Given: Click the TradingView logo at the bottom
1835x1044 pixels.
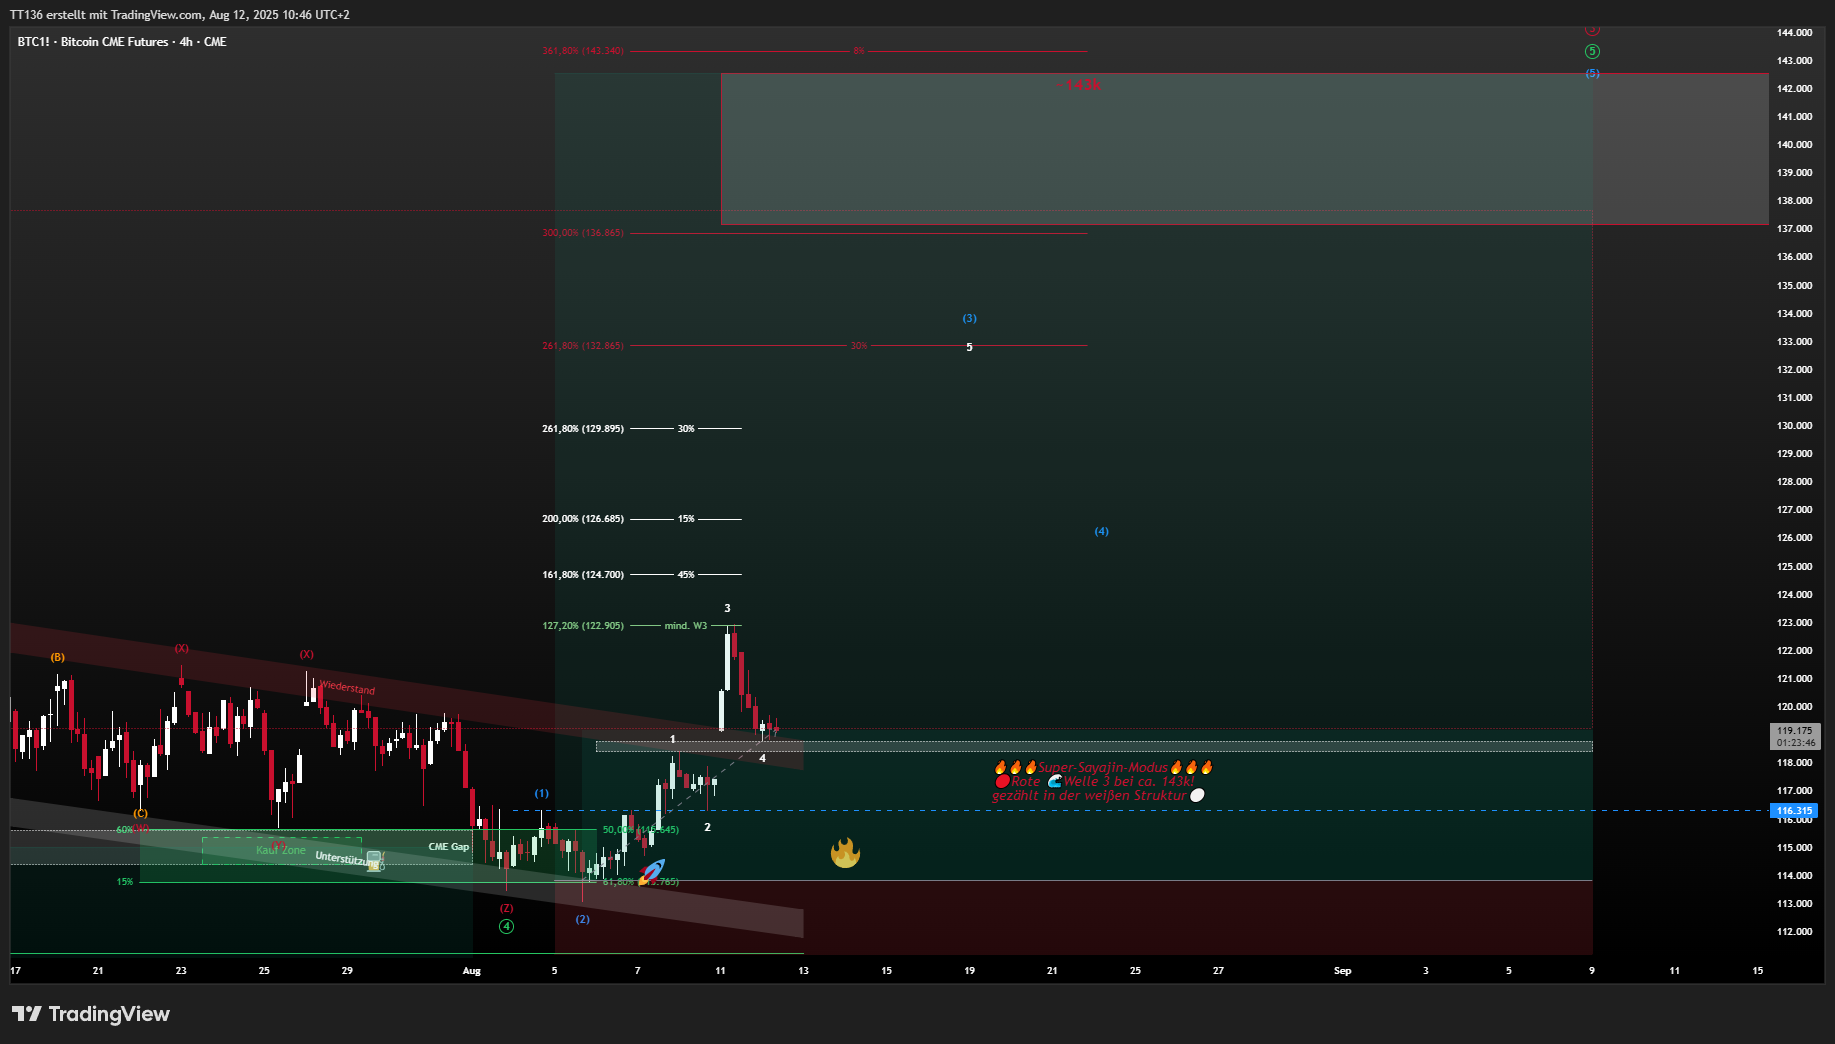Looking at the screenshot, I should tap(91, 1014).
